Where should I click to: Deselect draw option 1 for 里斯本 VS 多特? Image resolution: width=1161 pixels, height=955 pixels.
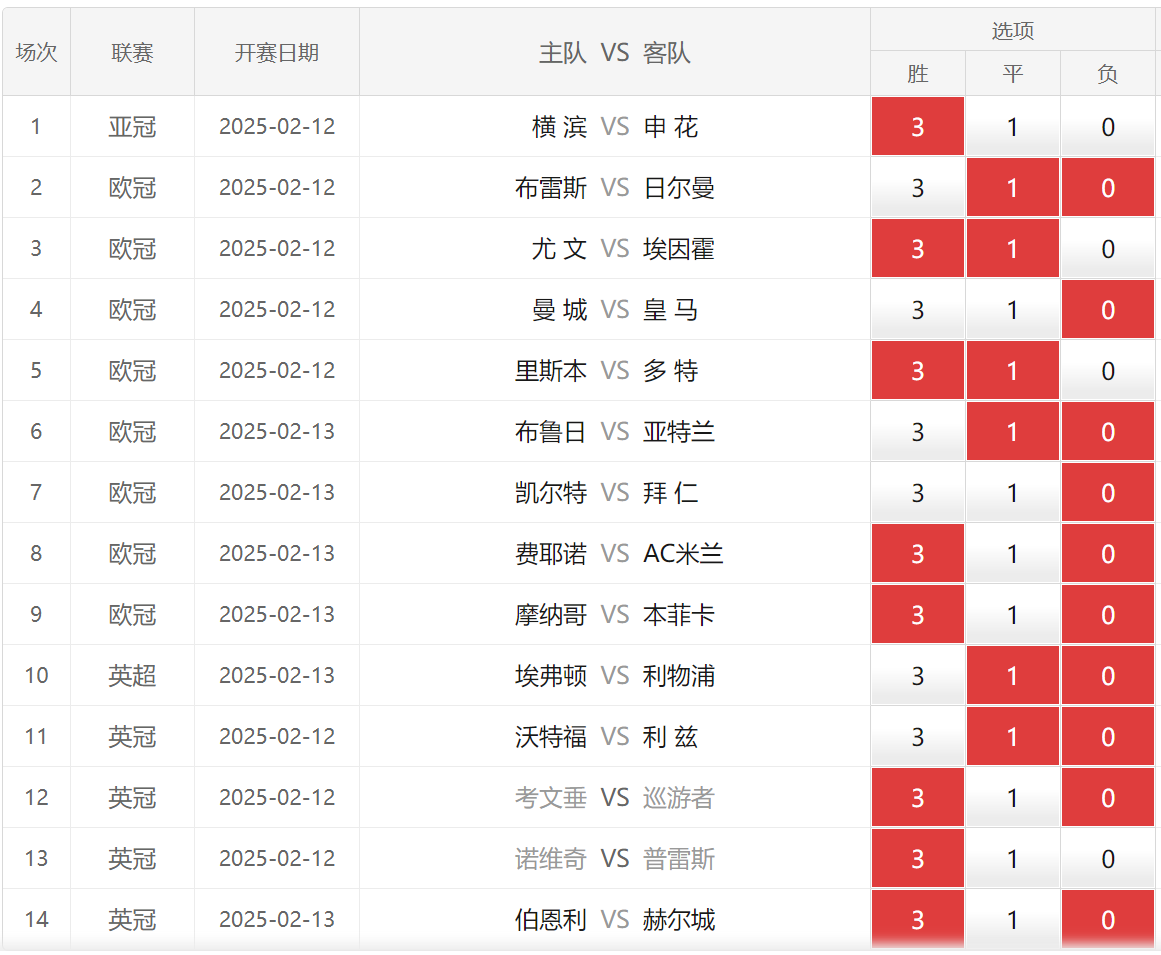tap(1012, 370)
